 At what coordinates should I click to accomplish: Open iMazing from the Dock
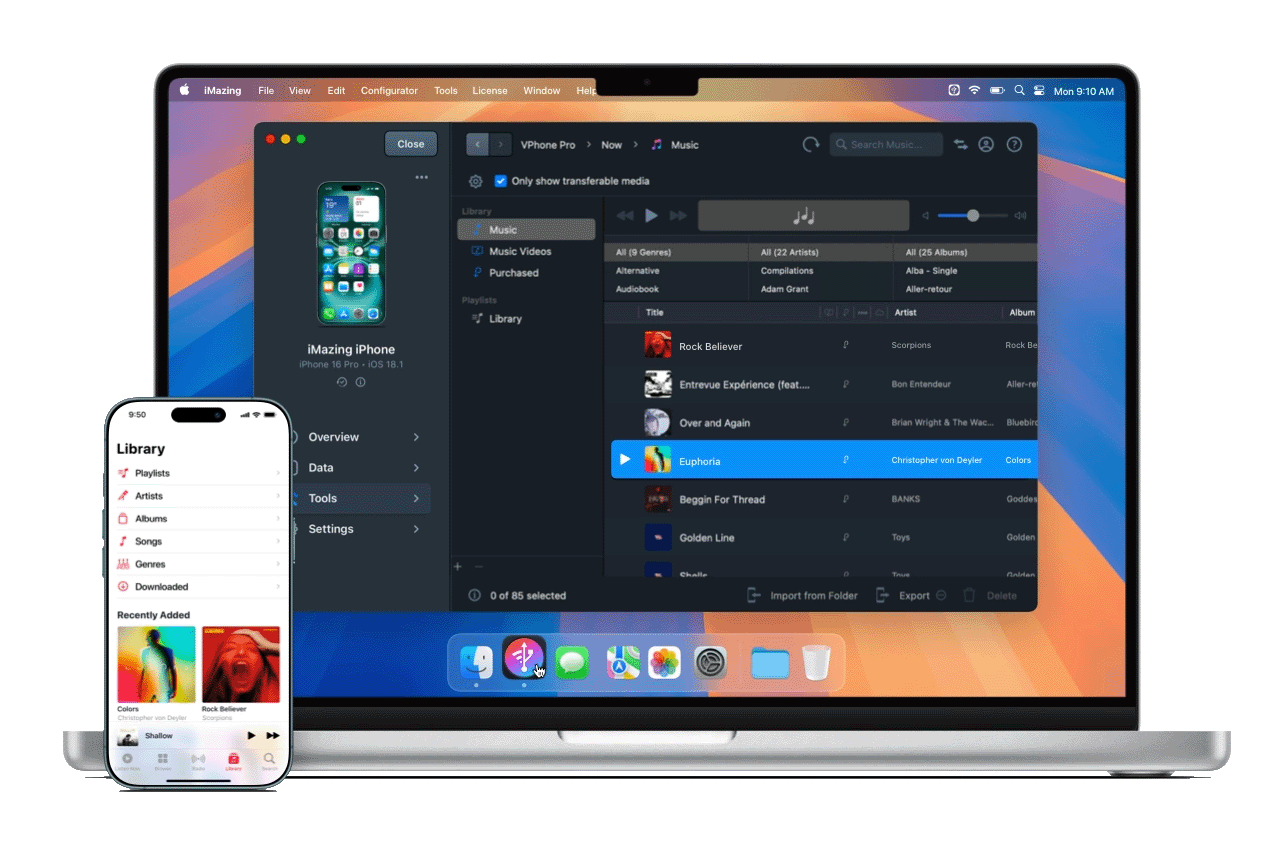(524, 658)
